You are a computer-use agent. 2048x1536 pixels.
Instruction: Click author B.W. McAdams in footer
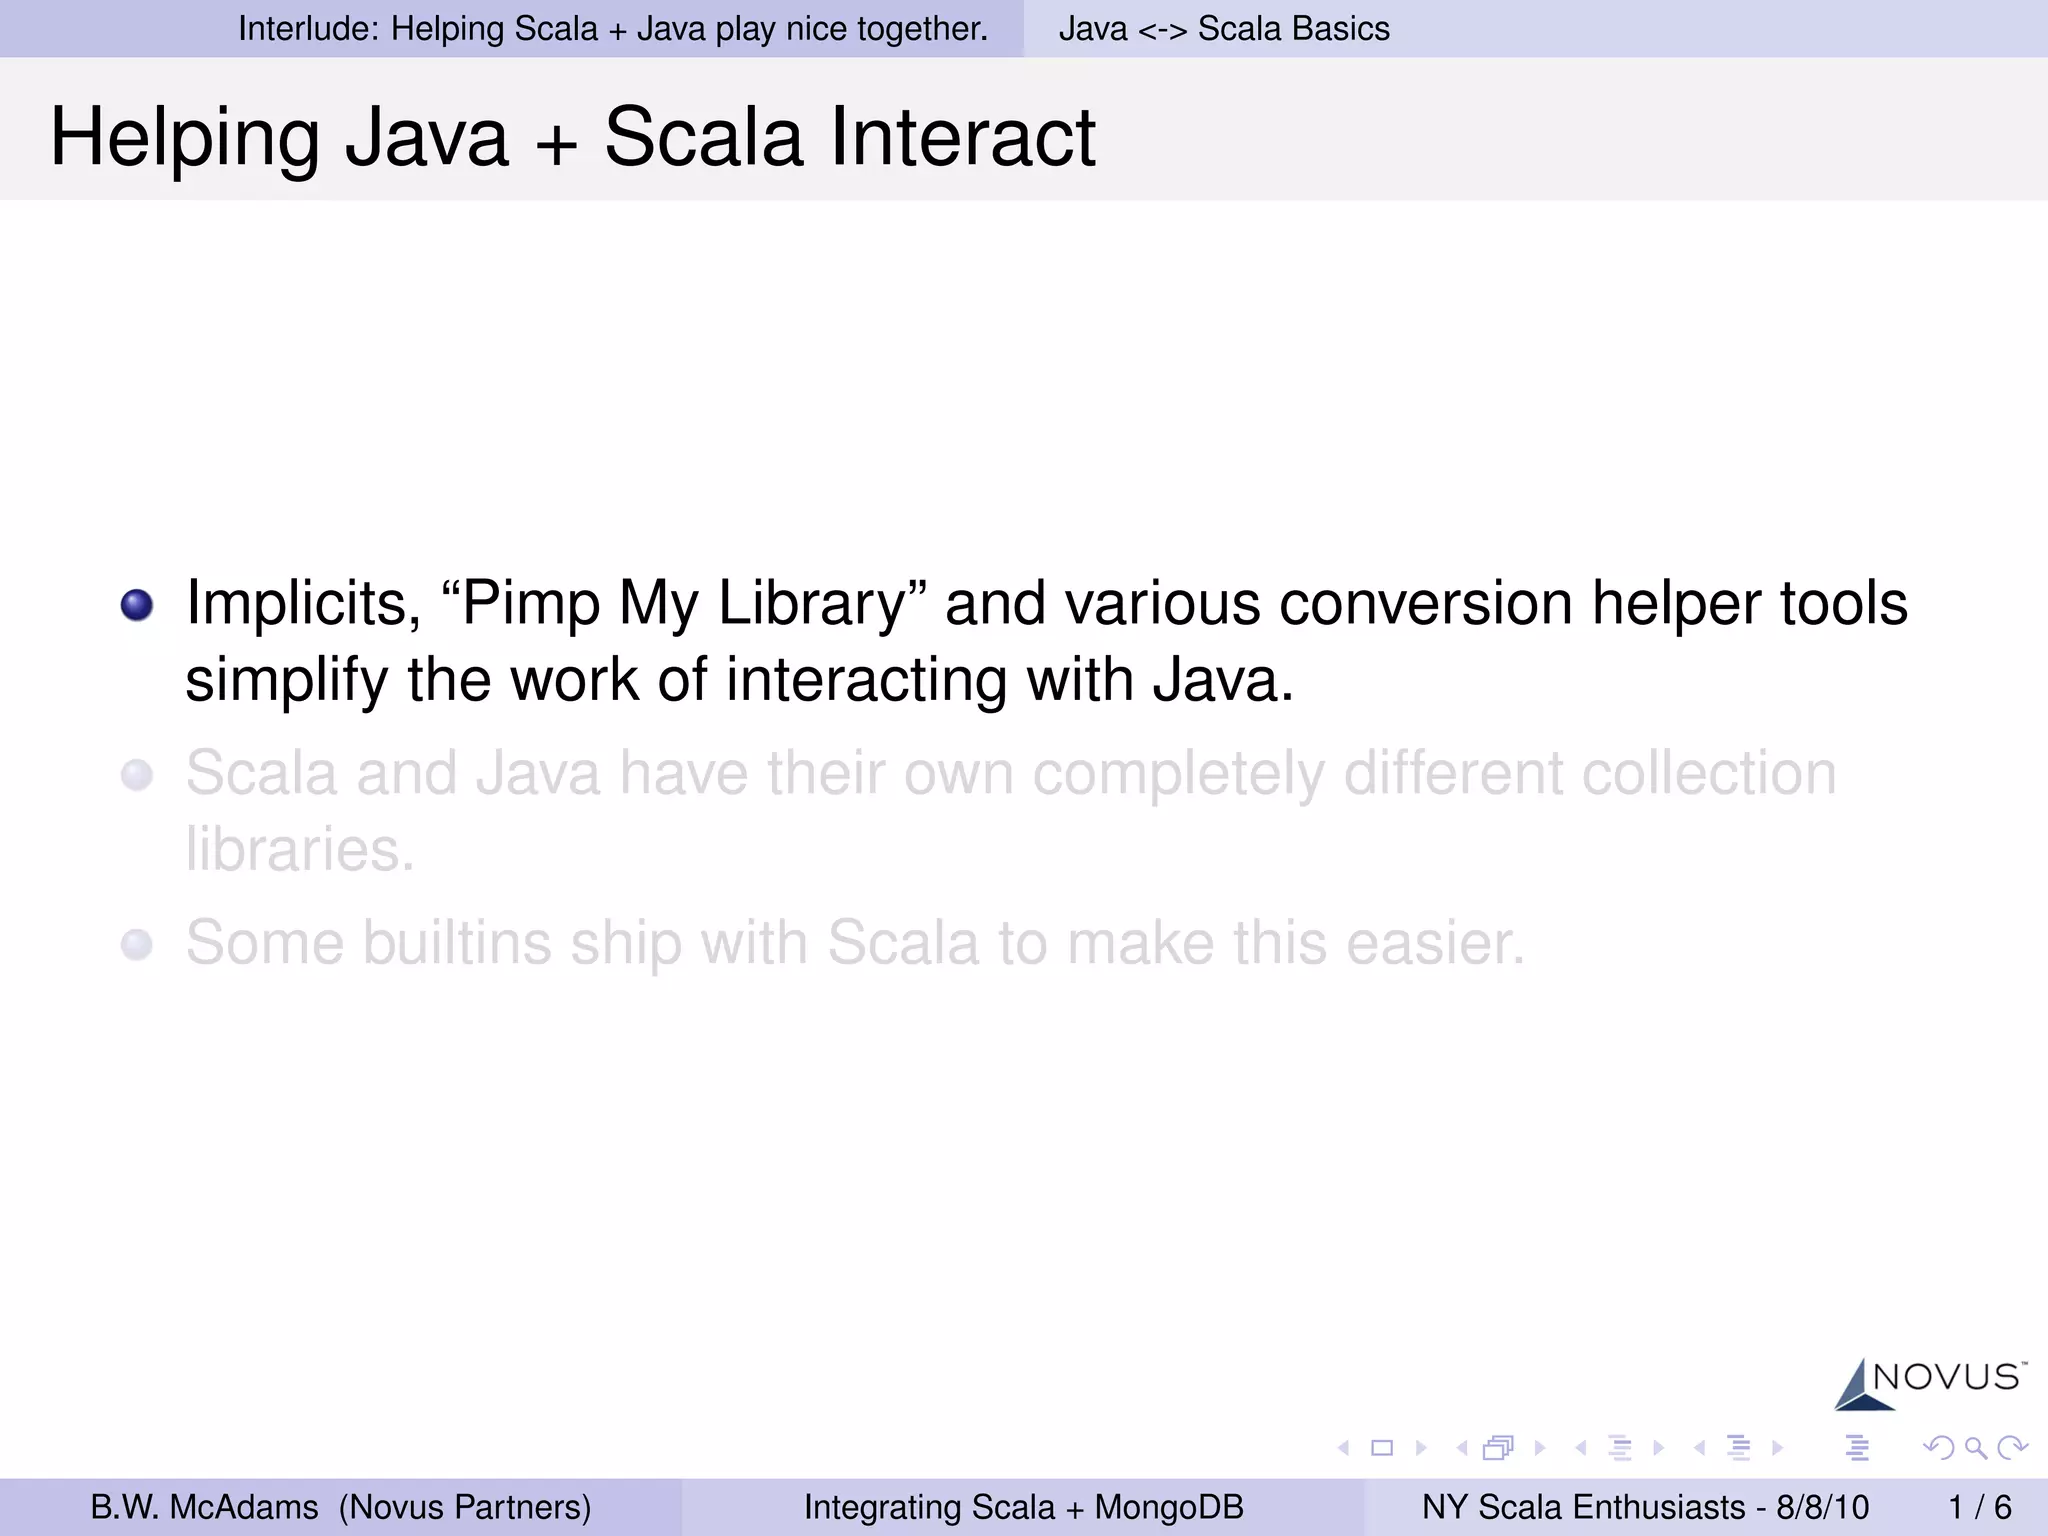tap(341, 1507)
